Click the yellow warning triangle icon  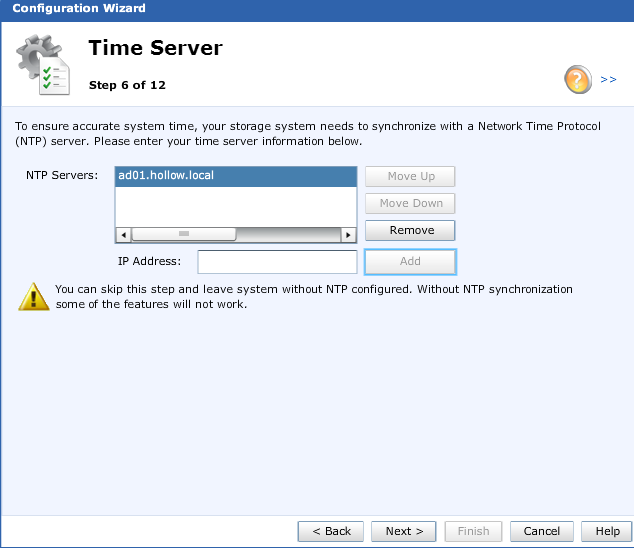tap(33, 296)
